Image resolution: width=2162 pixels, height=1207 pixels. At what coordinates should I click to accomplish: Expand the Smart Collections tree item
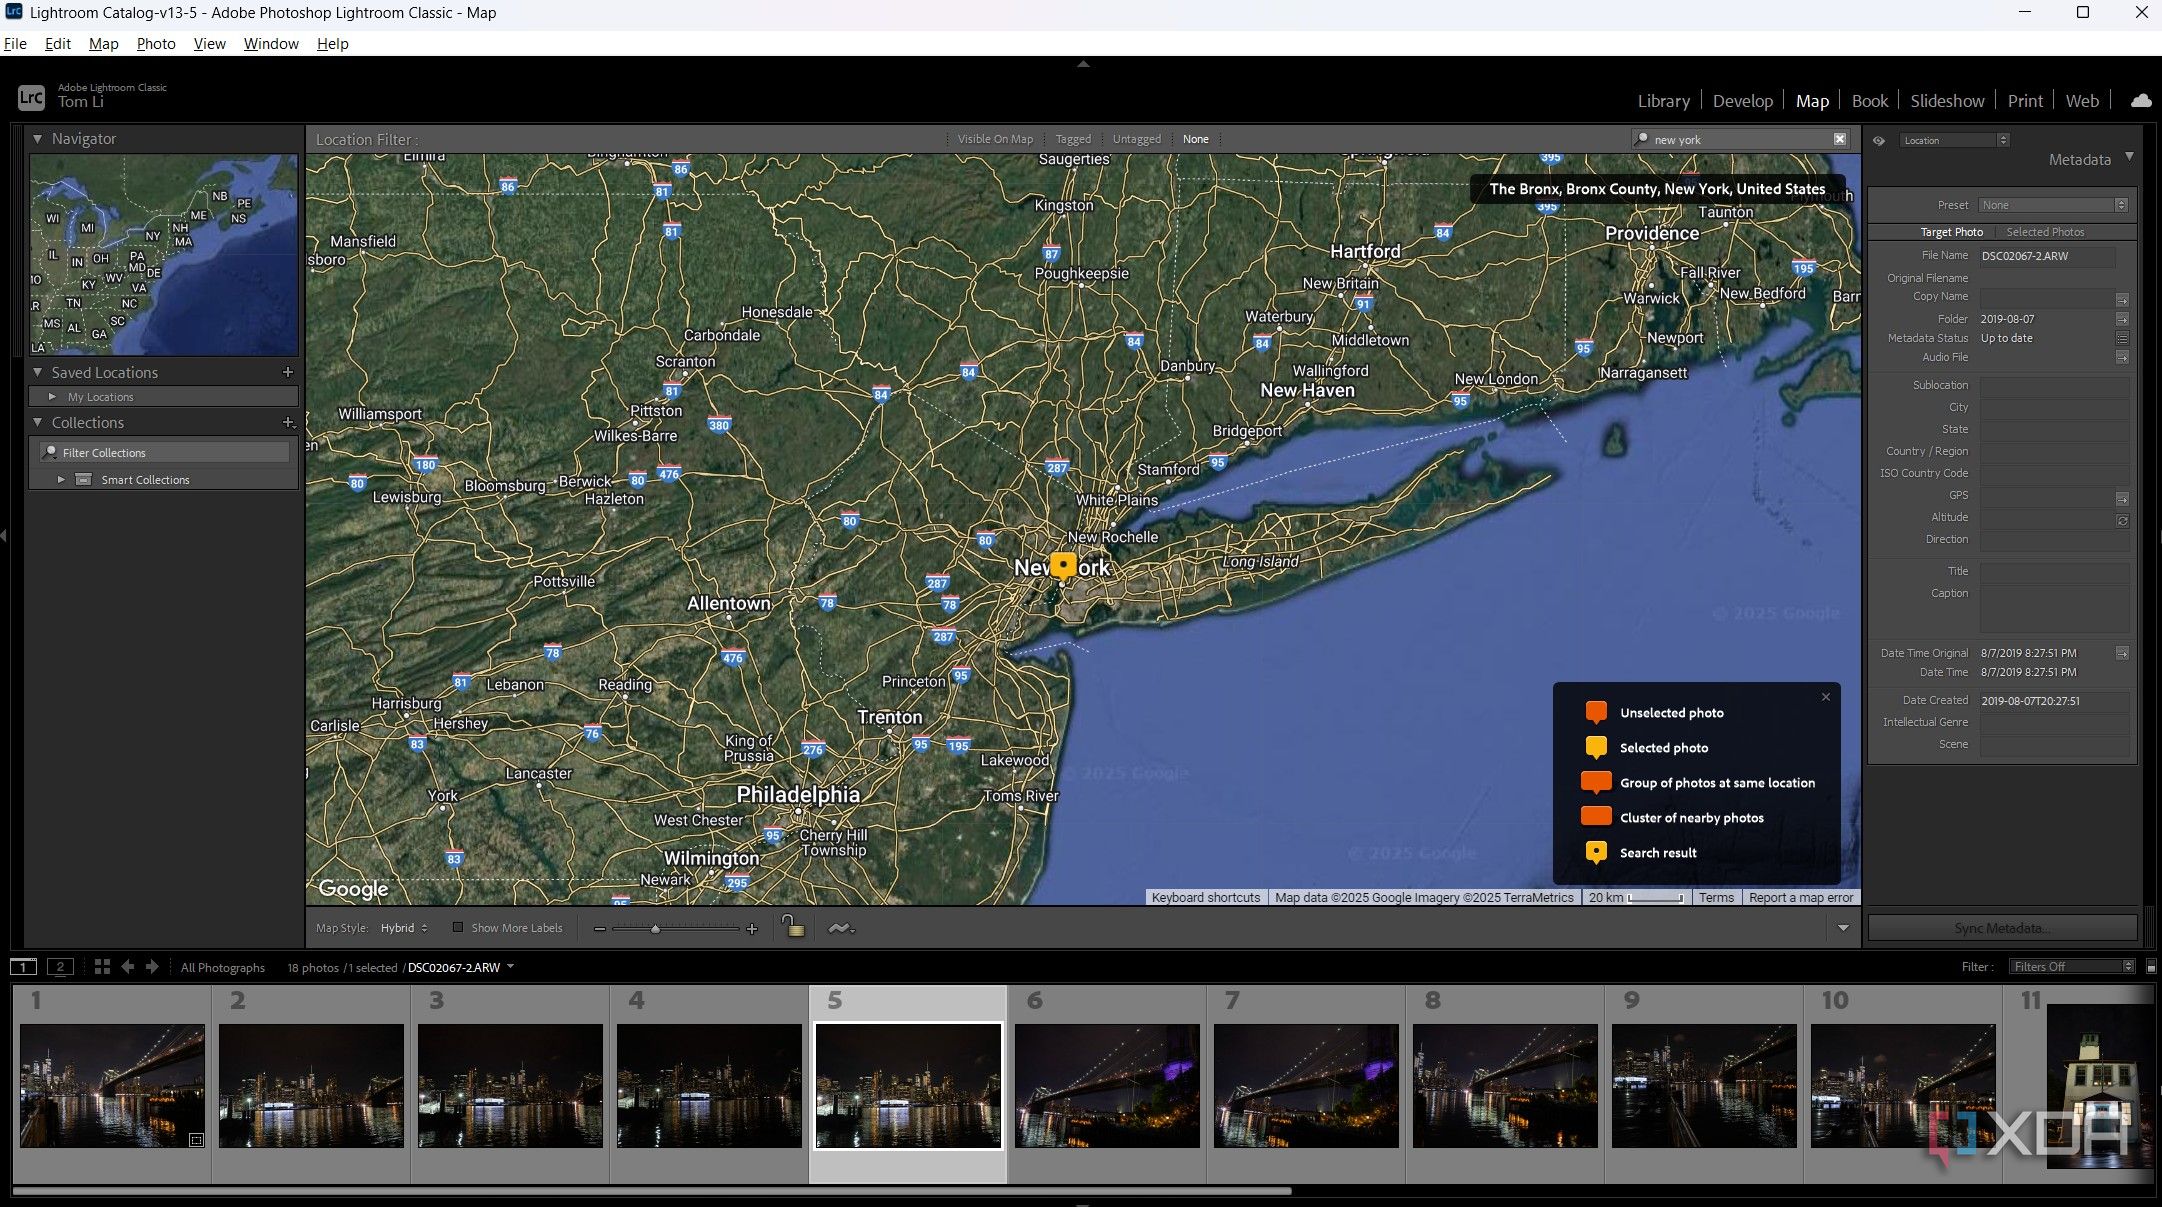[61, 480]
